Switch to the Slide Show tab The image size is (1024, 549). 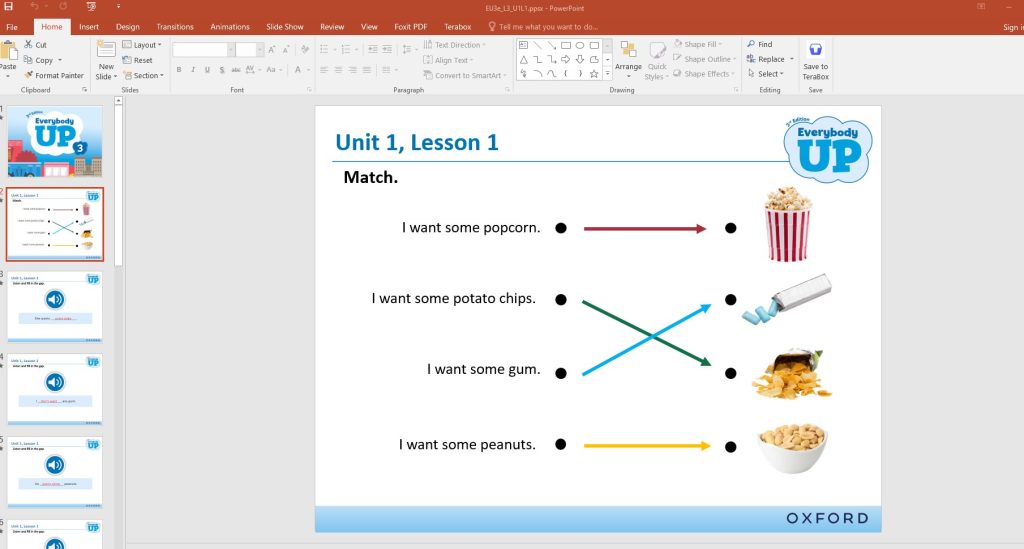click(285, 27)
